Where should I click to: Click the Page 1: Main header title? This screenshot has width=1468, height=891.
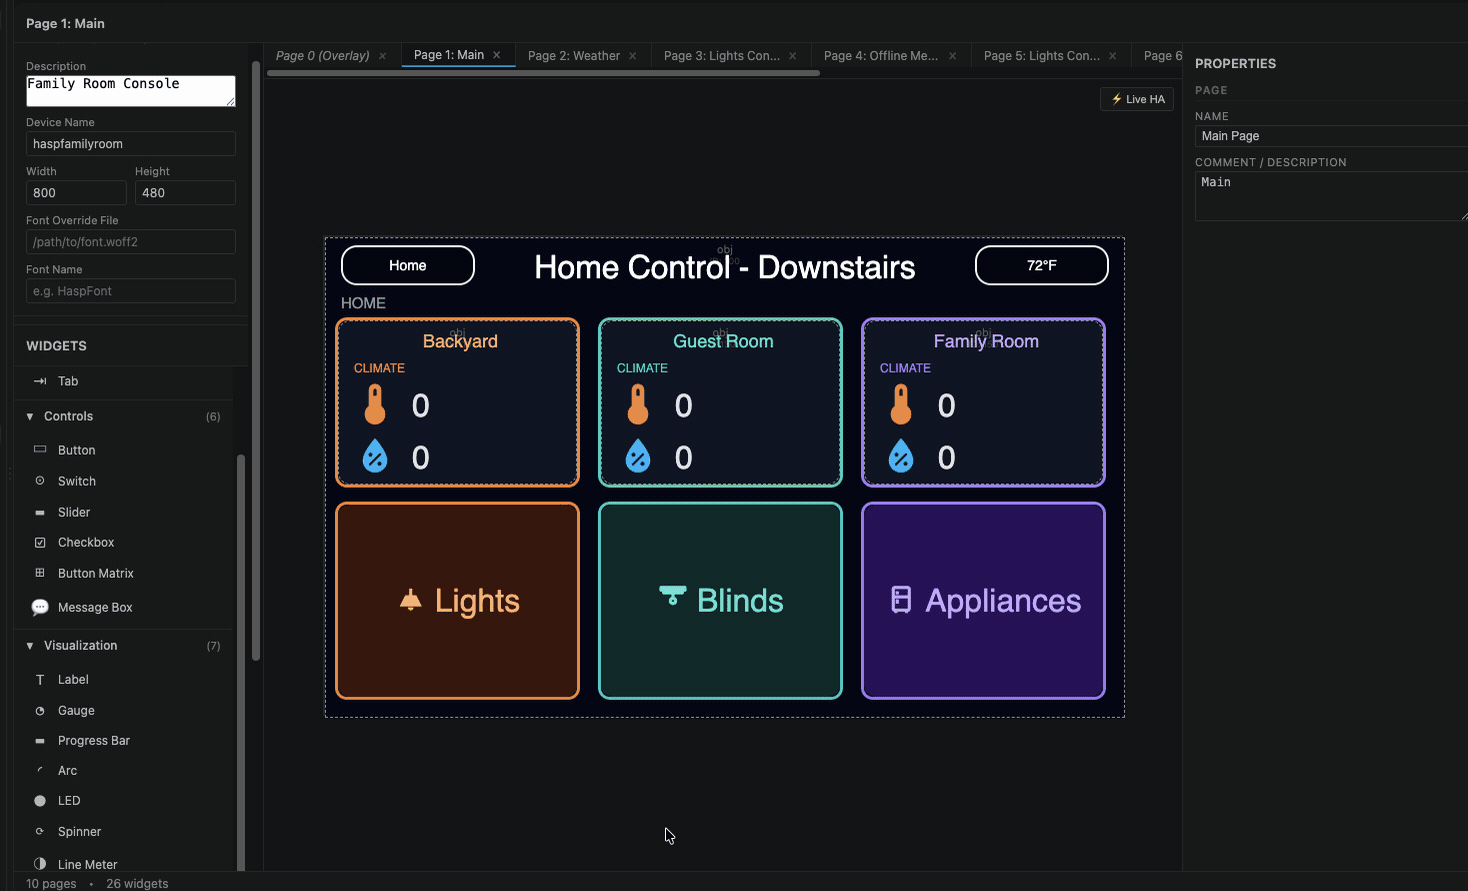coord(65,23)
